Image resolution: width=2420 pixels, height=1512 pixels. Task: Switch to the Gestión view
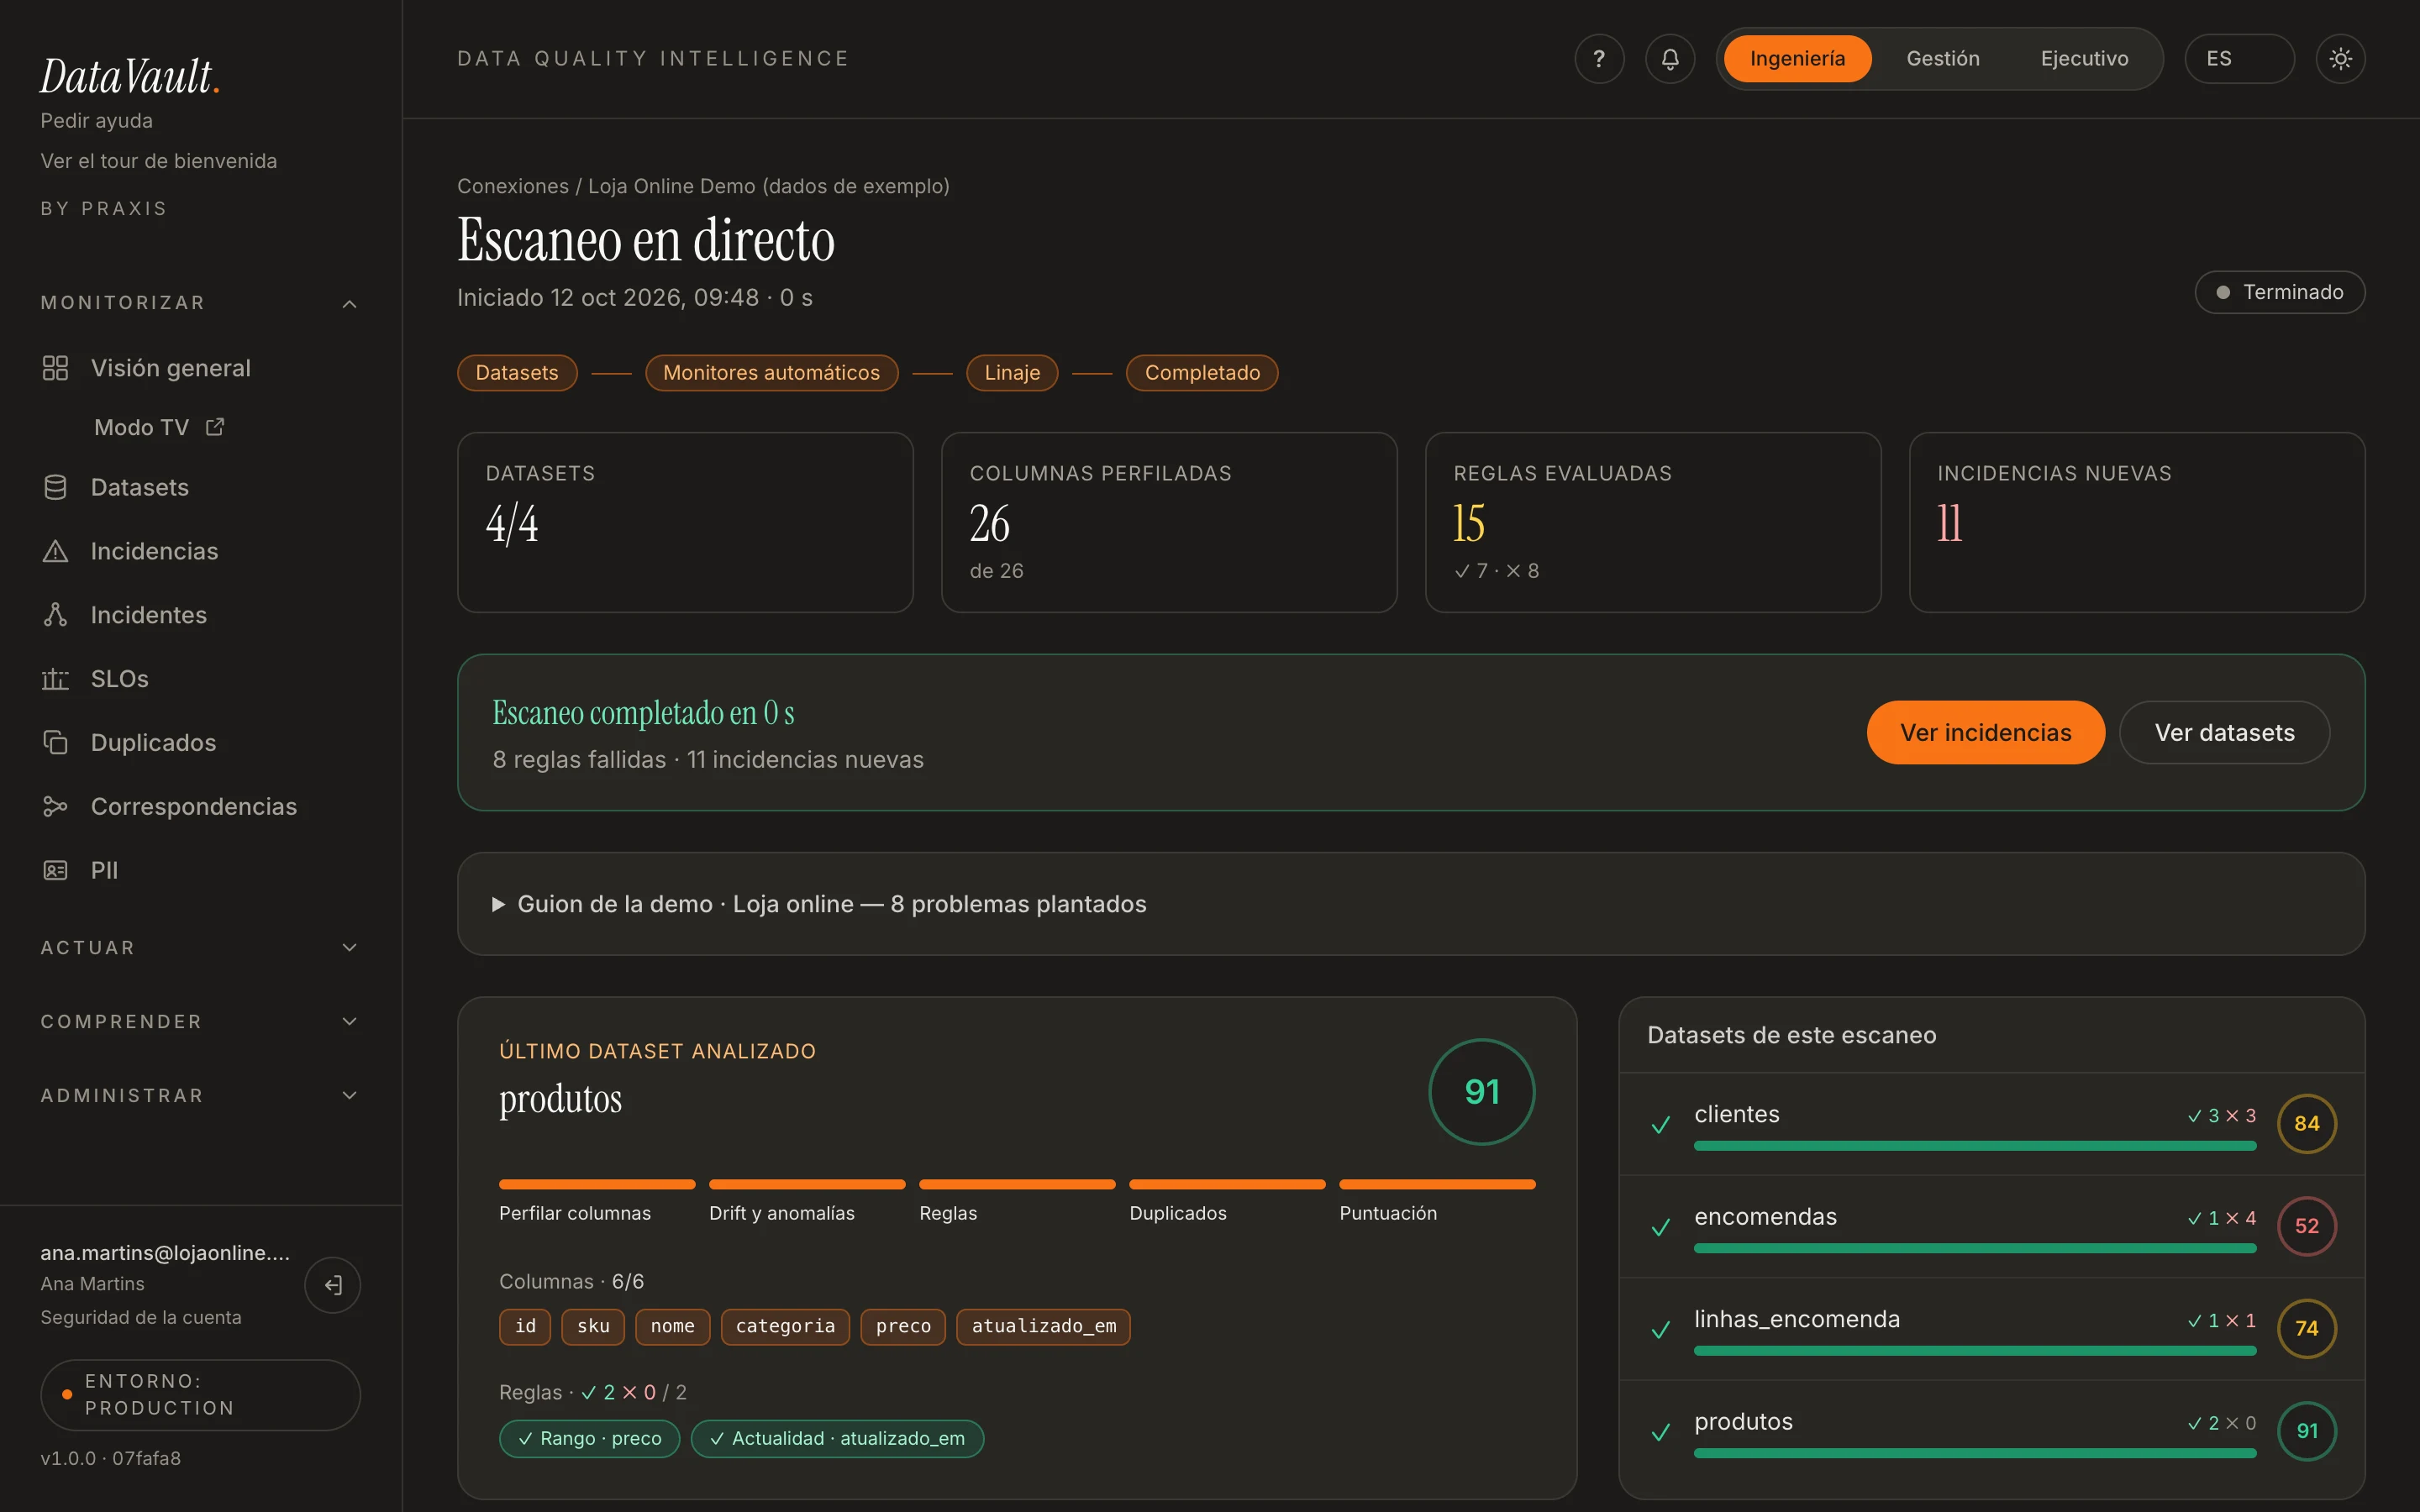(1943, 59)
